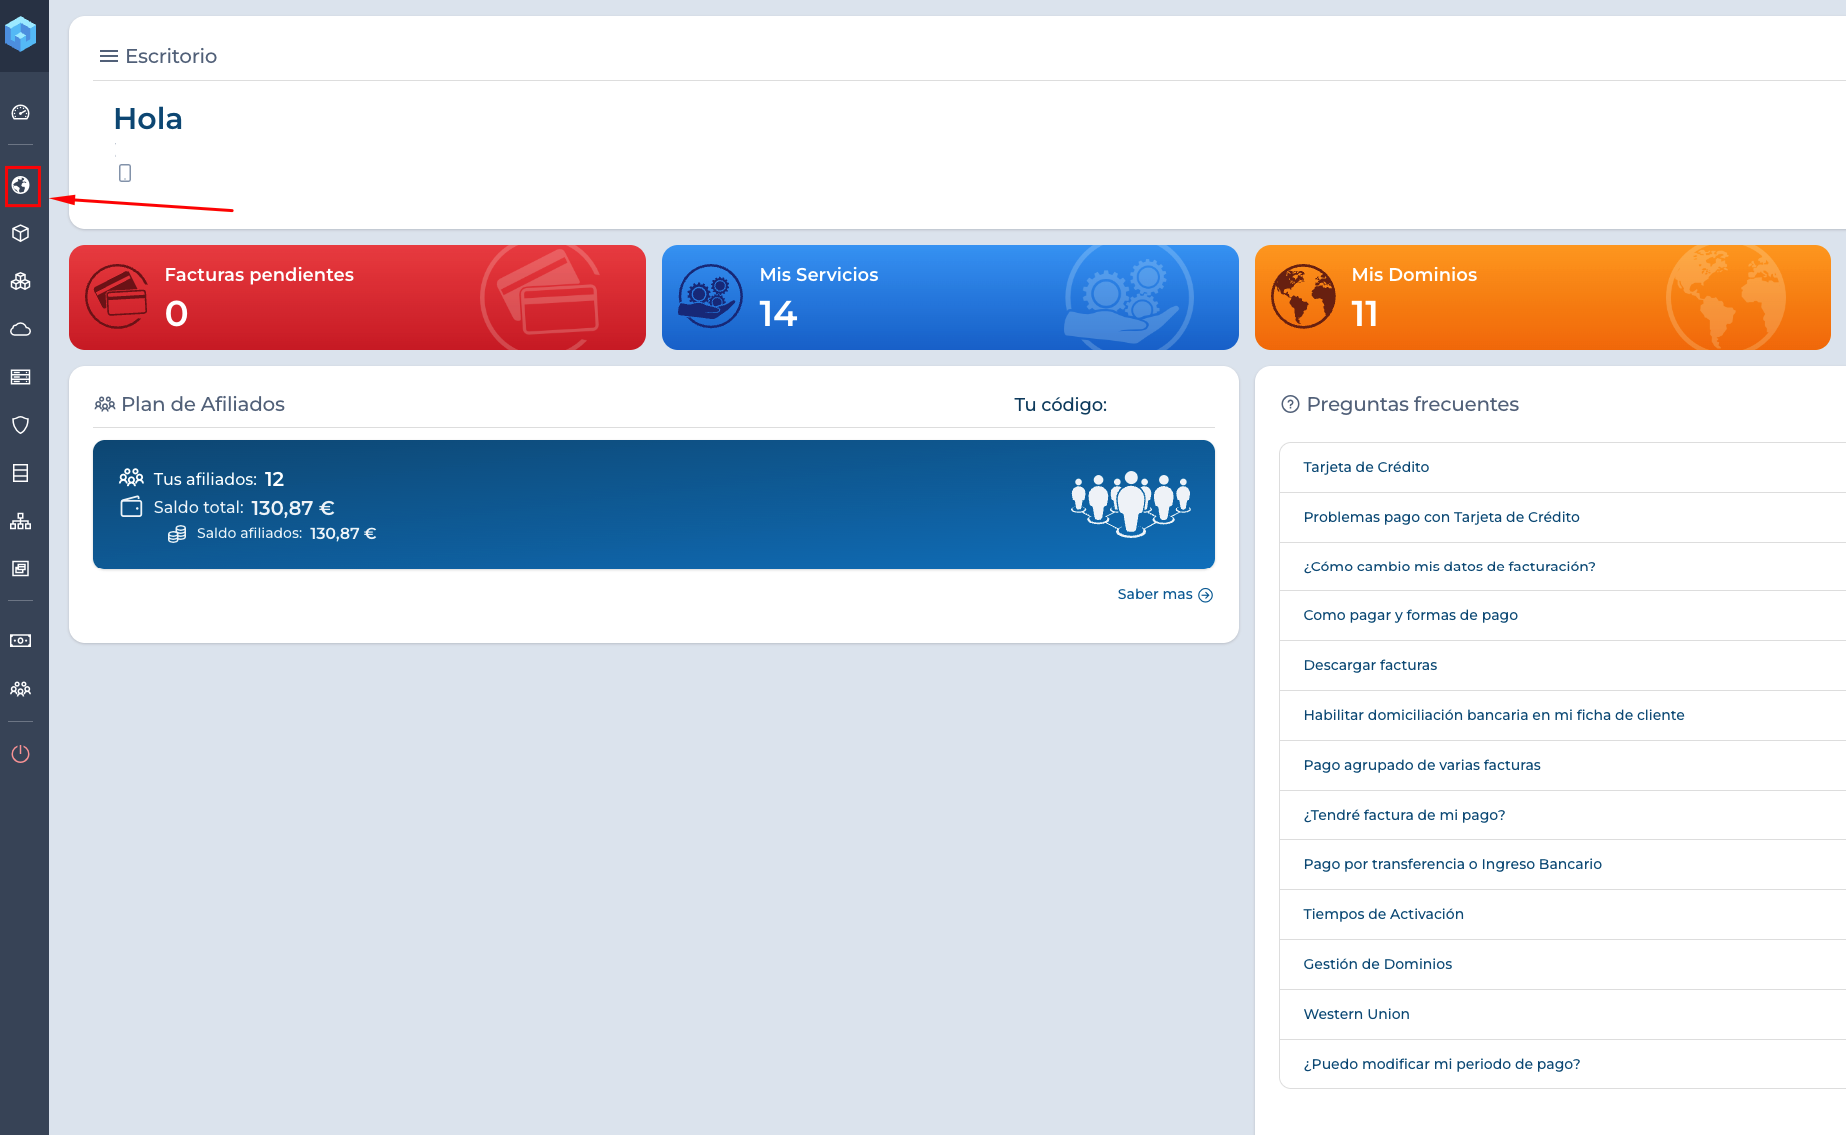The image size is (1846, 1135).
Task: Follow the Saber mas link
Action: coord(1164,594)
